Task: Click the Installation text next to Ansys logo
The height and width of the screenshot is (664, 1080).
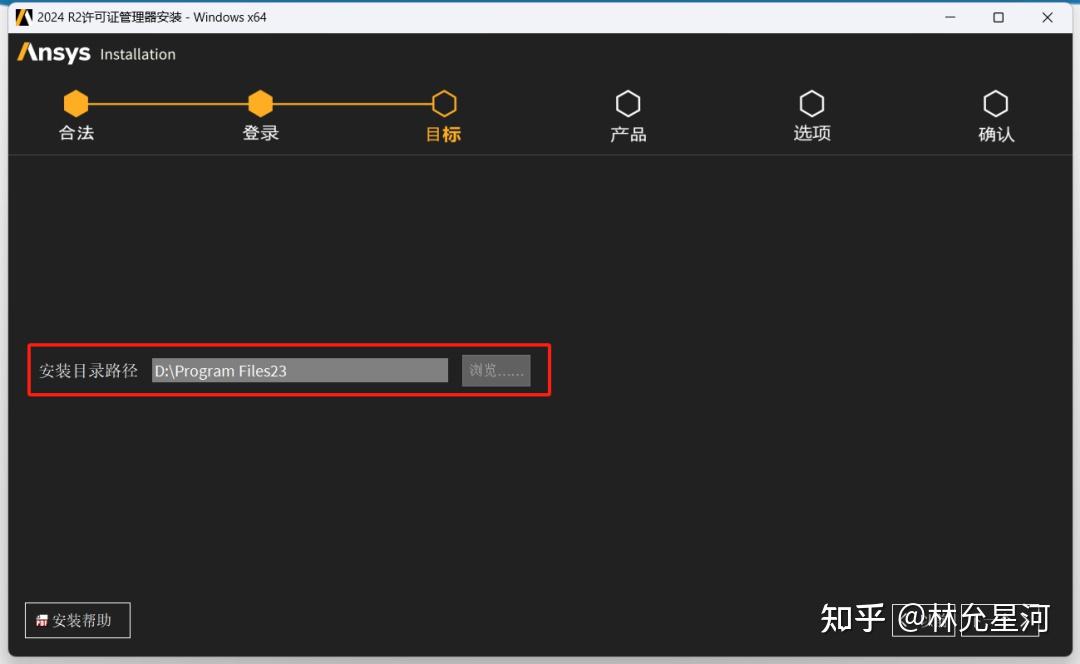Action: point(136,55)
